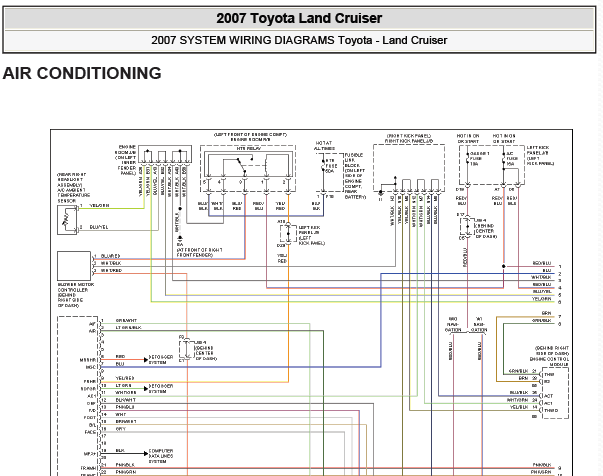The width and height of the screenshot is (603, 476).
Task: Click 'BLU/RED' at blower controller pin 1
Action: [110, 256]
